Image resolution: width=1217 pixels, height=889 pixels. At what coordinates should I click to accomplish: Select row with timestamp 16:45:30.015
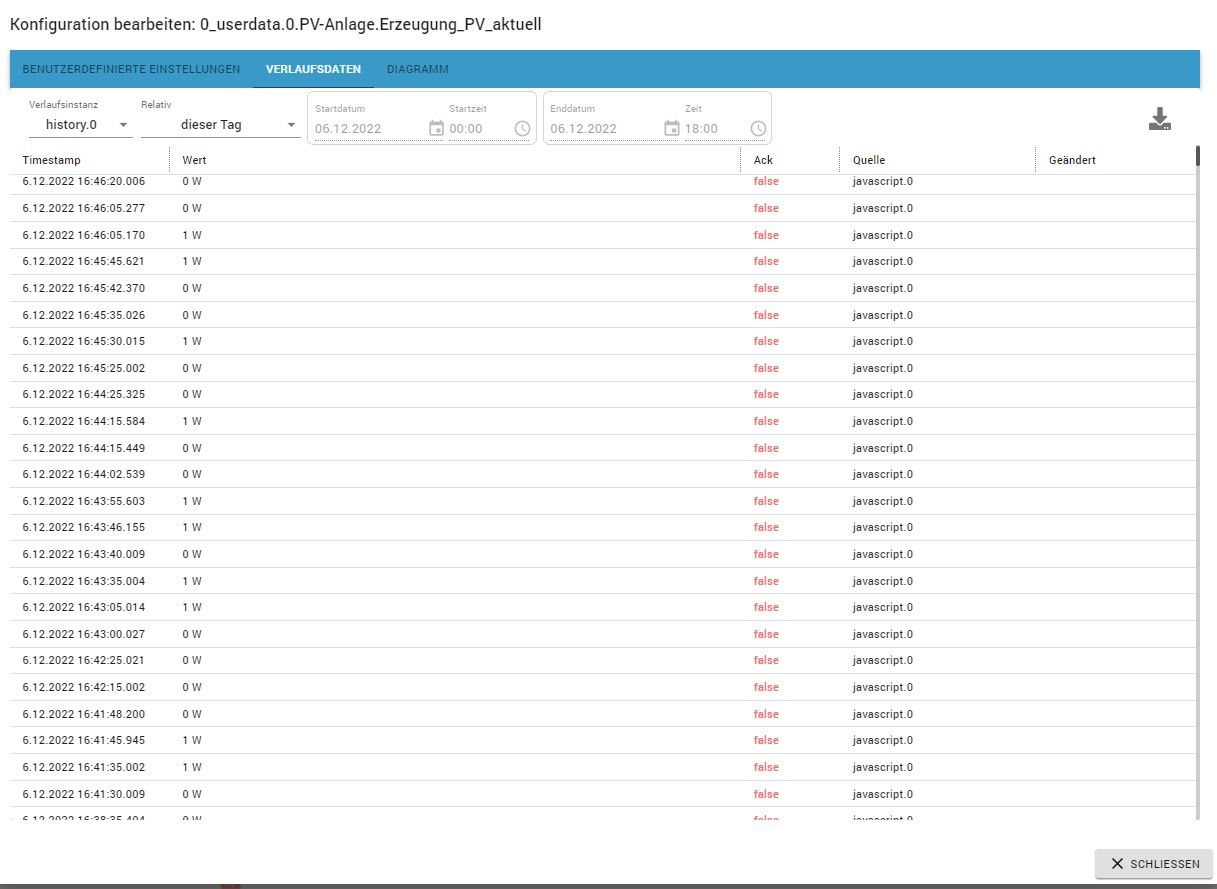[x=603, y=341]
